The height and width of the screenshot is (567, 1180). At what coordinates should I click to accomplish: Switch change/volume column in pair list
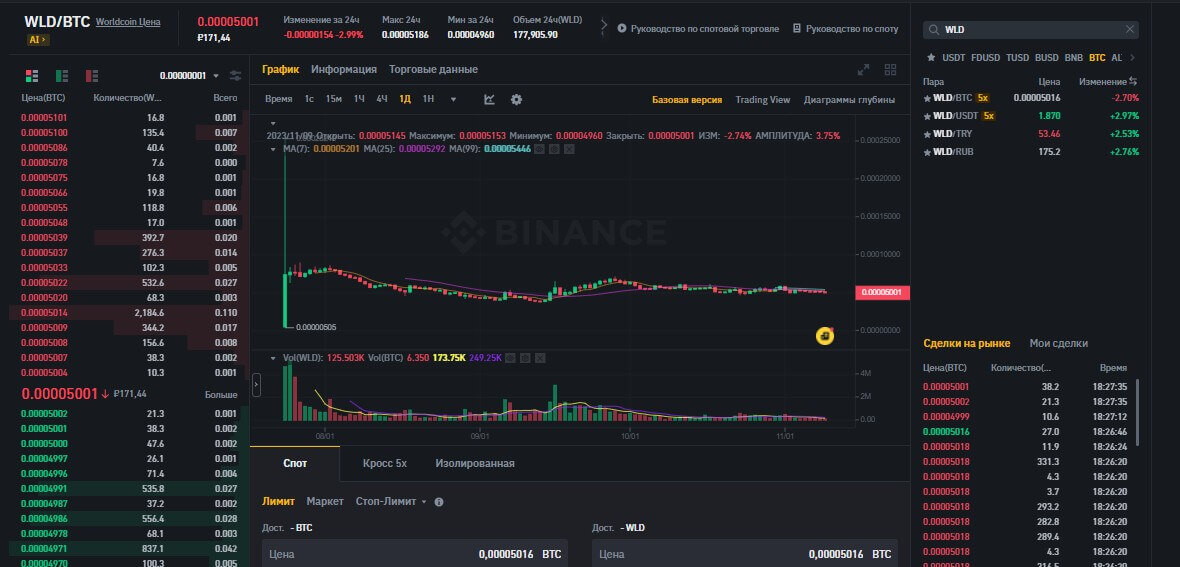1133,81
